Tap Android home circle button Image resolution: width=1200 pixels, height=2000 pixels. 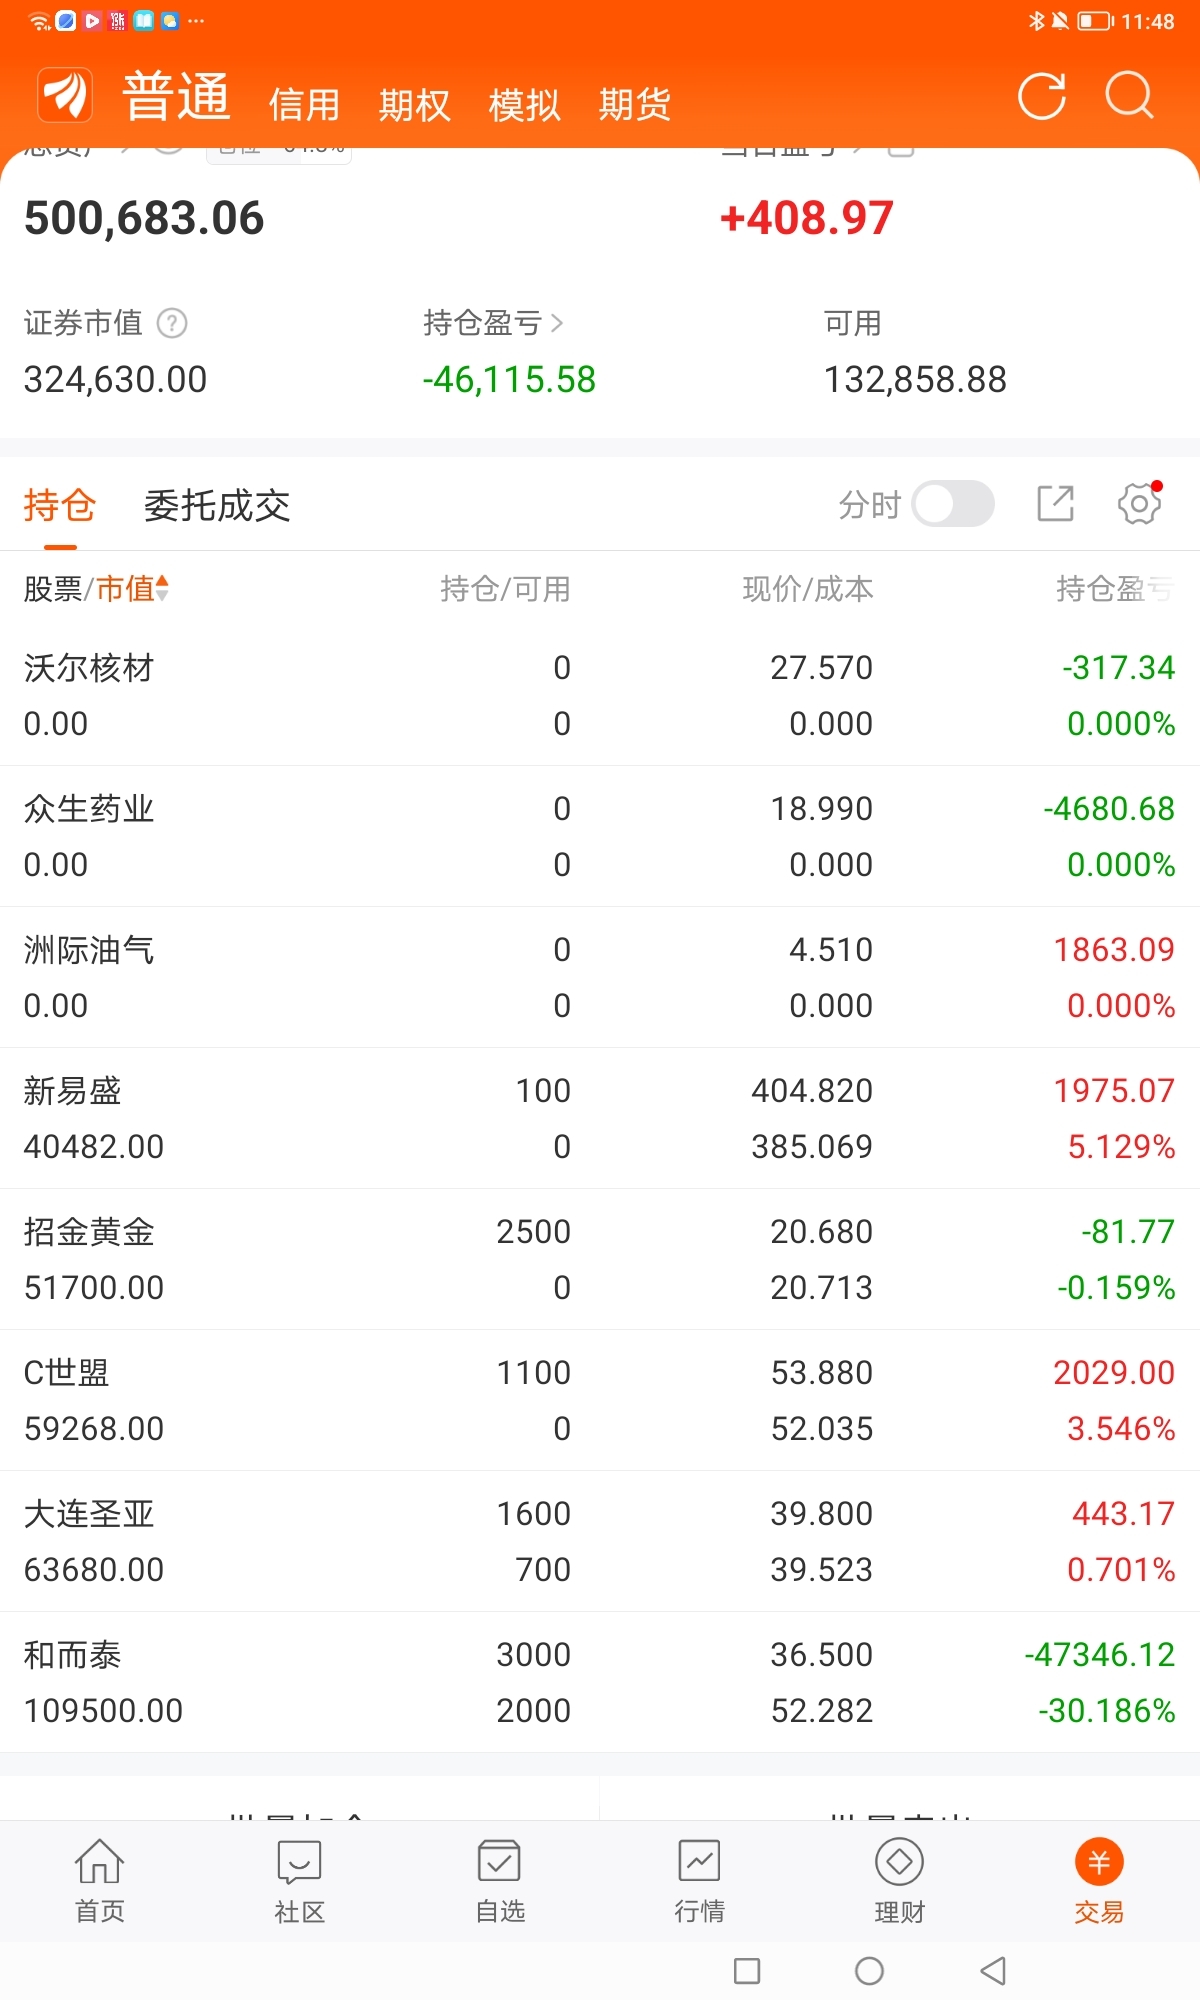(869, 1971)
